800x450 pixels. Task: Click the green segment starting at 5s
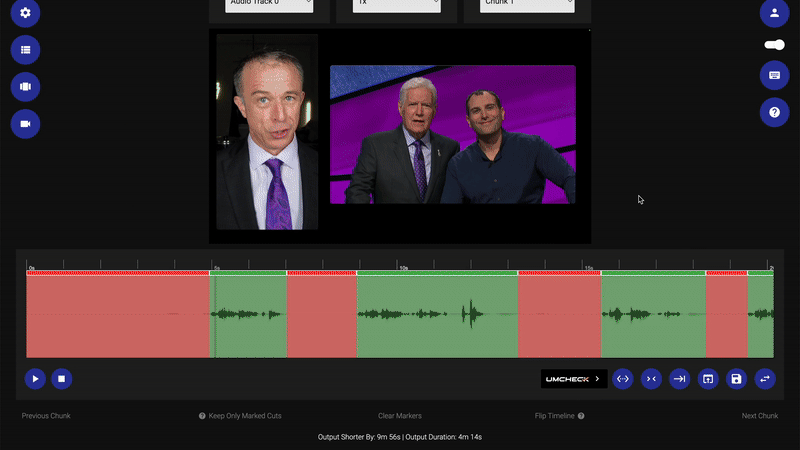[248, 314]
